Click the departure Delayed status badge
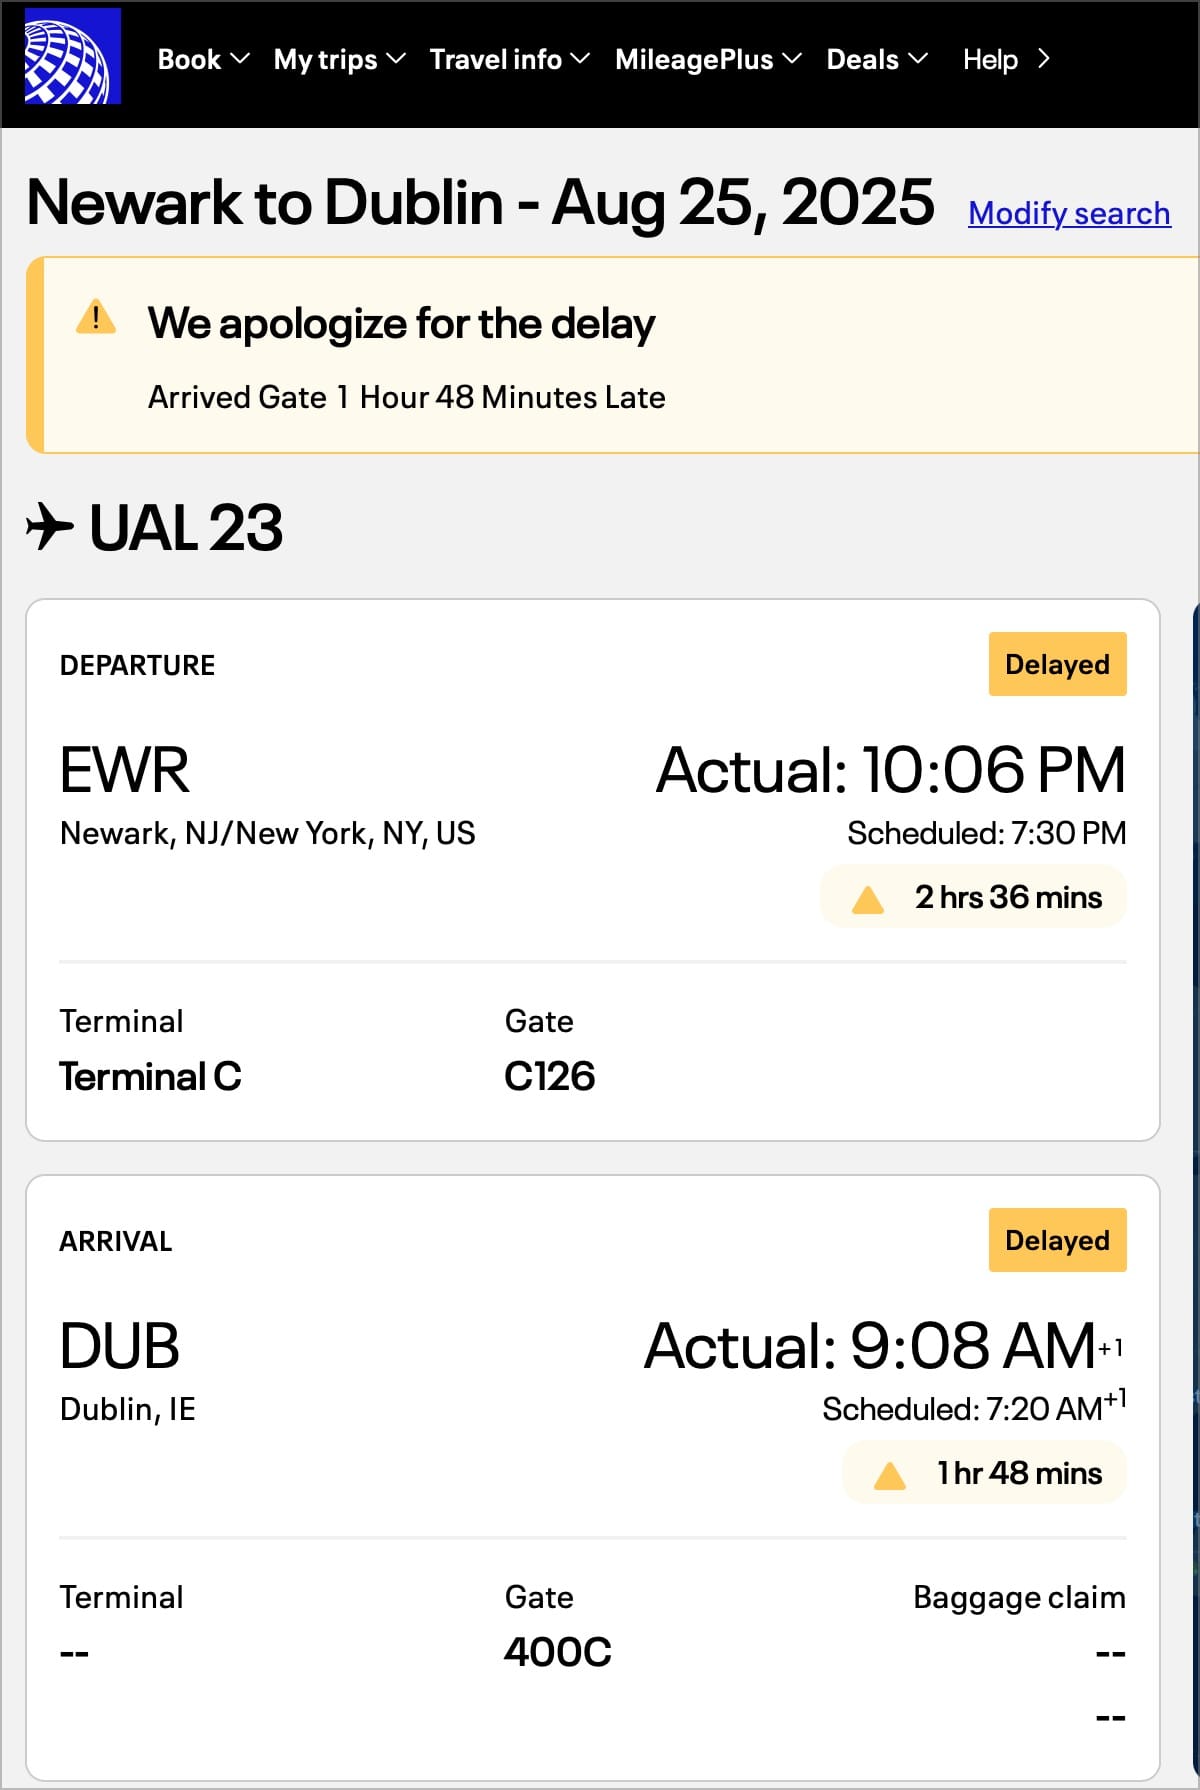This screenshot has height=1790, width=1200. pos(1057,664)
